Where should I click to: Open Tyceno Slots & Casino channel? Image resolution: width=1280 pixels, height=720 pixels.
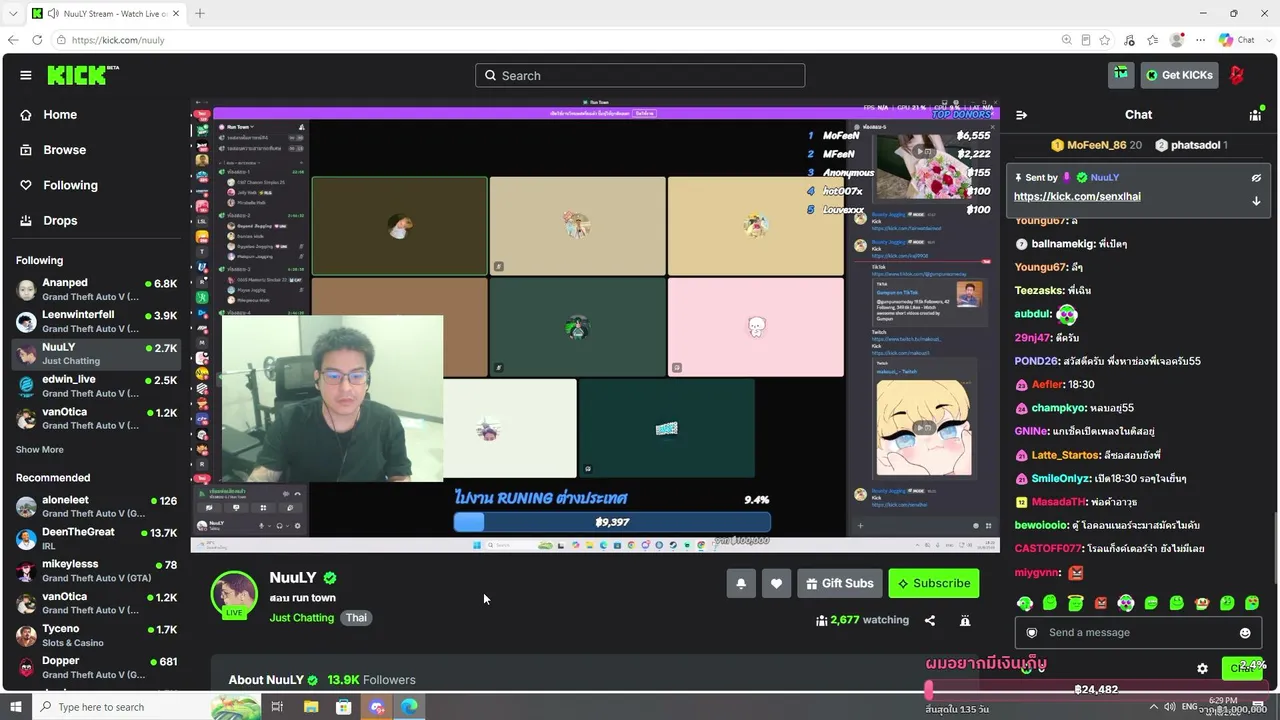coord(97,636)
